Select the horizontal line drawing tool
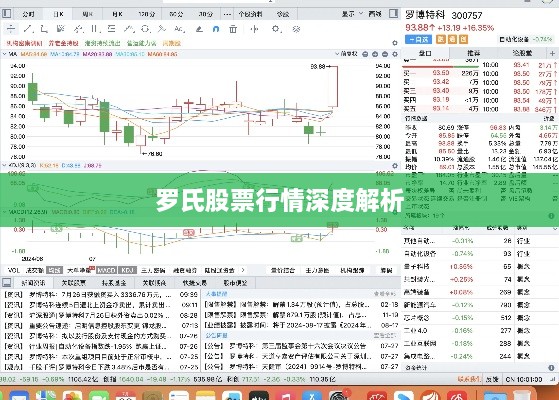Image resolution: width=559 pixels, height=400 pixels. [11, 29]
